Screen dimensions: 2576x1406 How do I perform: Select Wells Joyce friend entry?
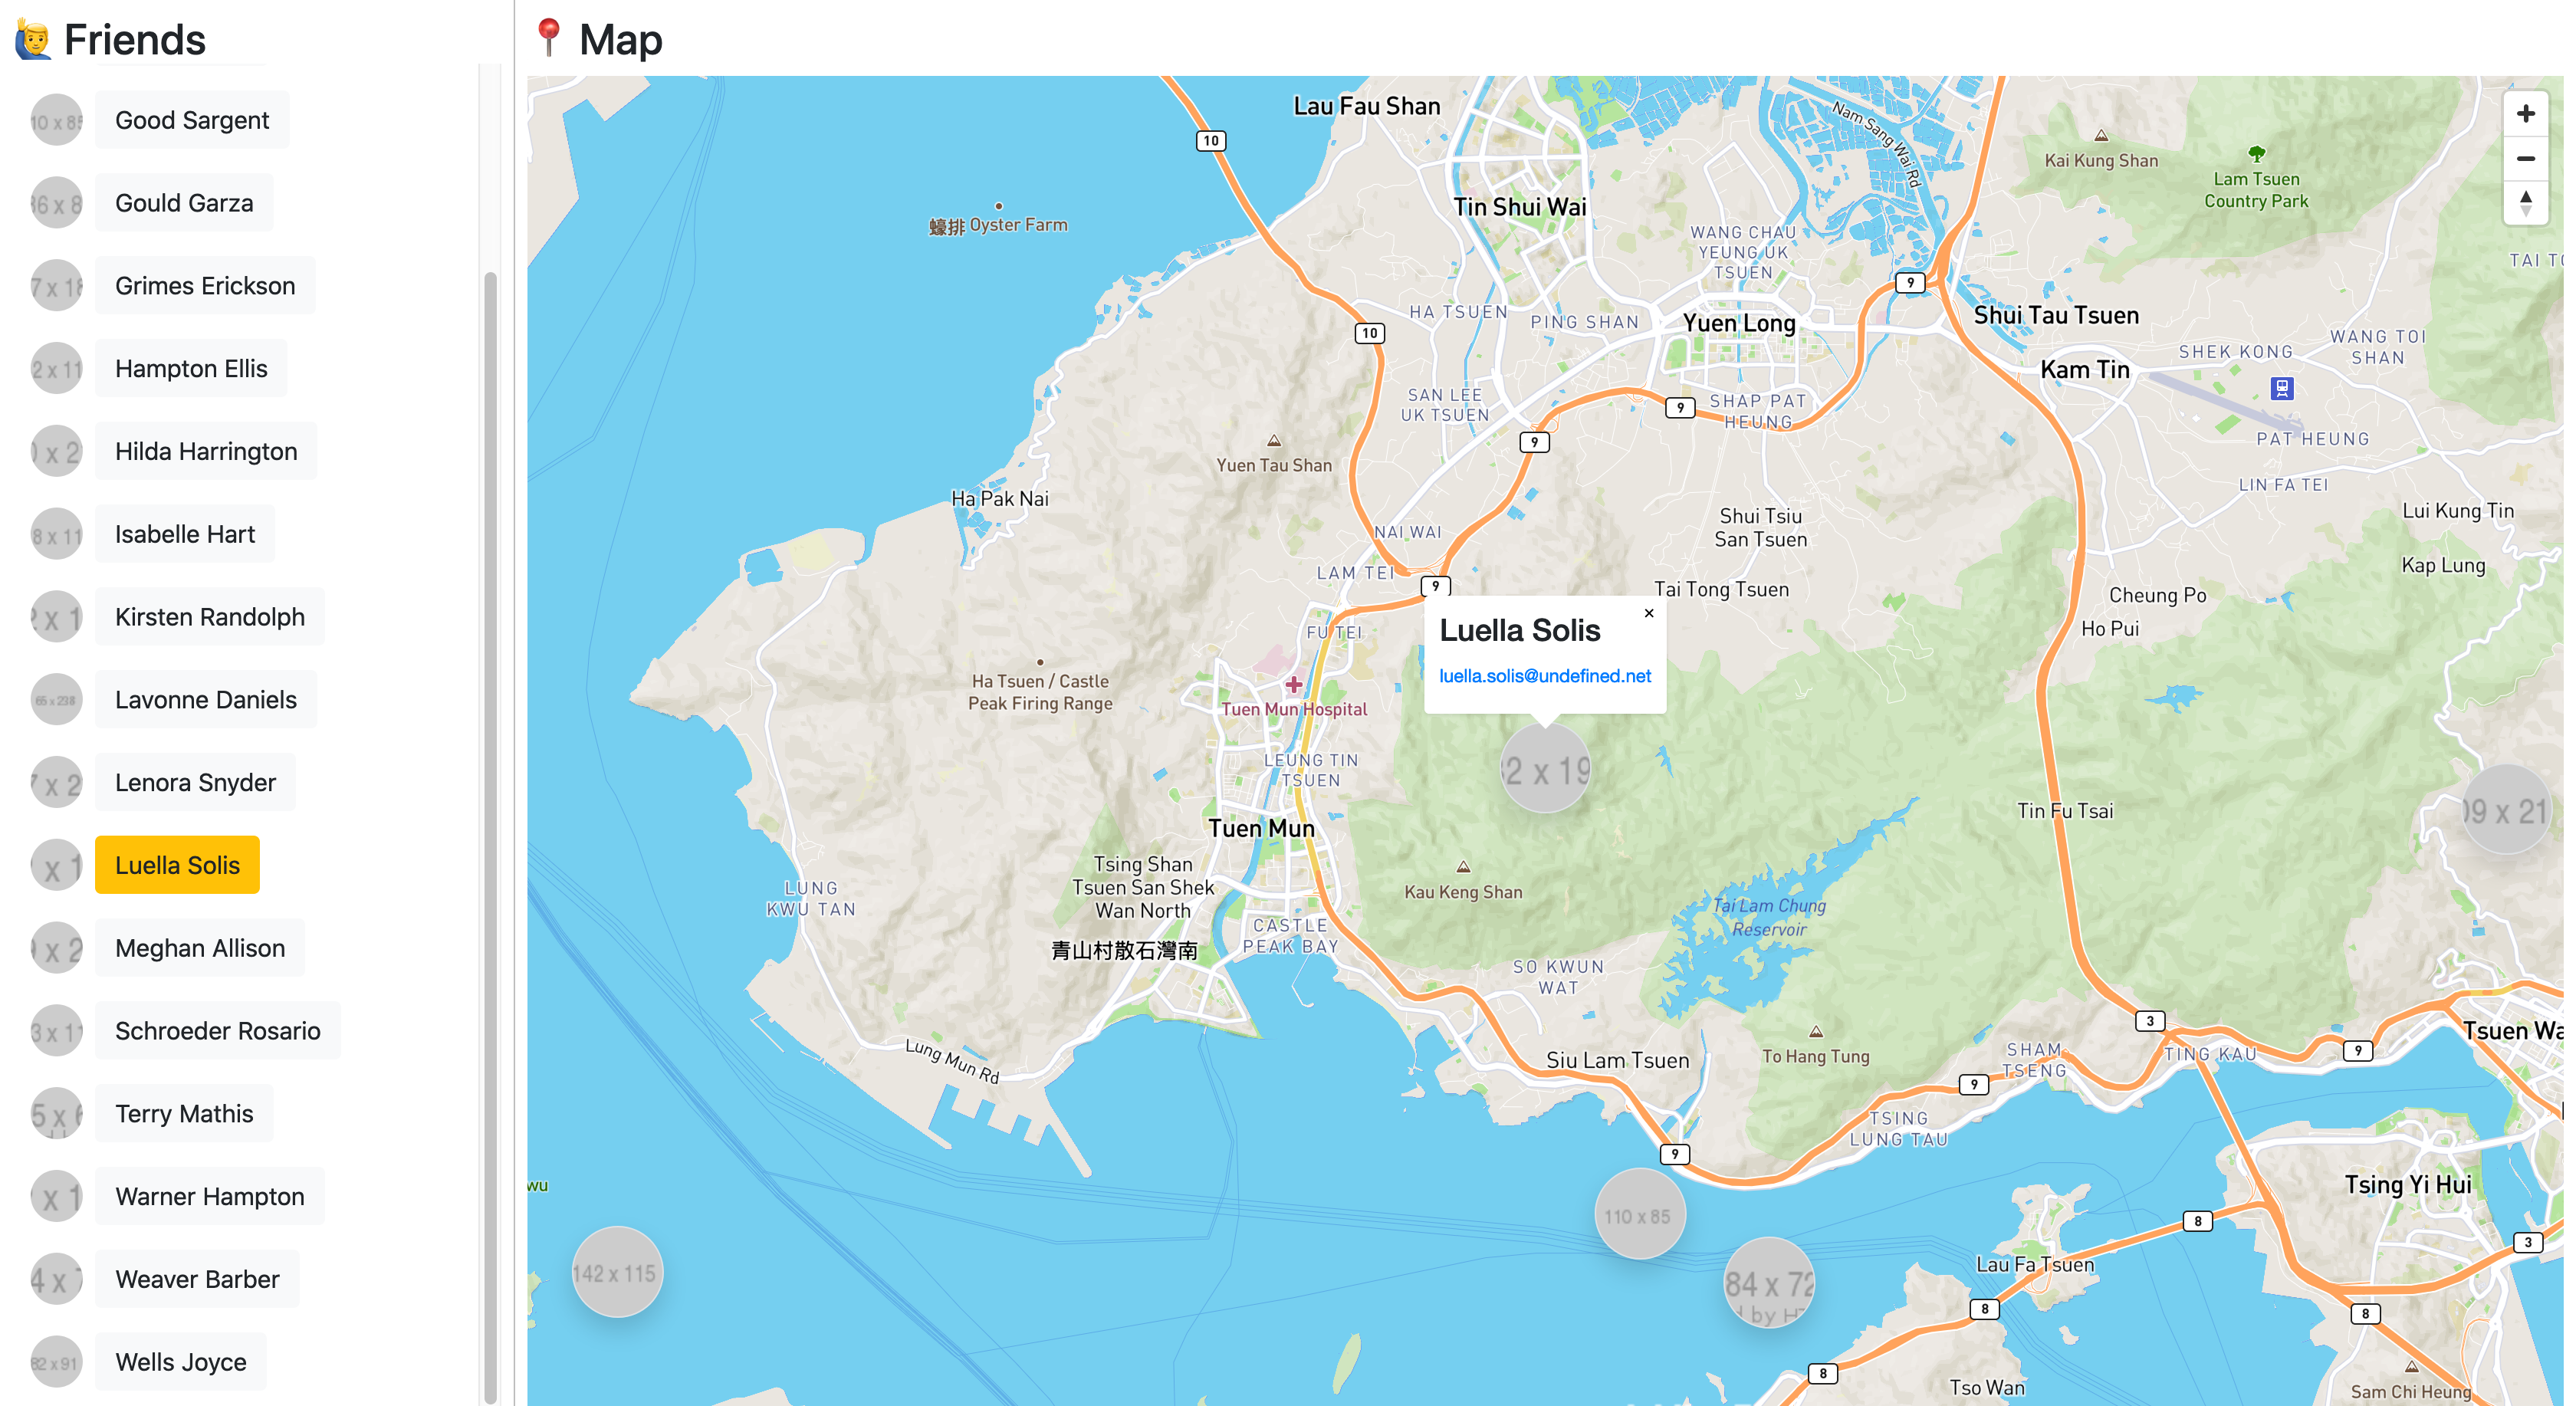coord(181,1362)
